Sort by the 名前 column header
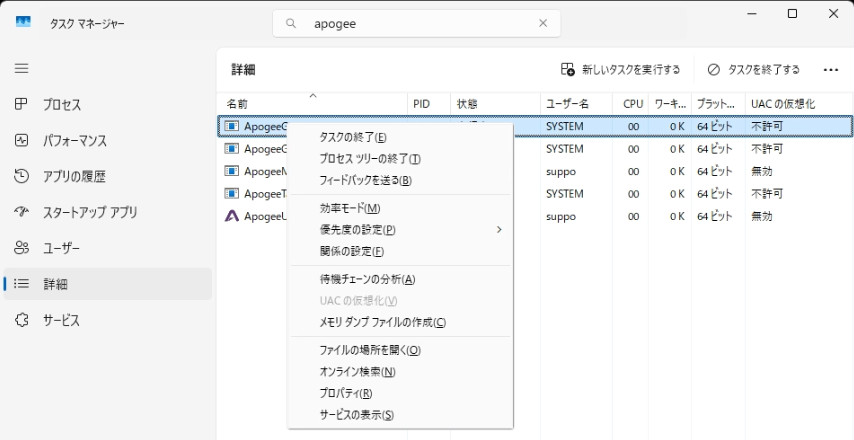854x440 pixels. 237,104
